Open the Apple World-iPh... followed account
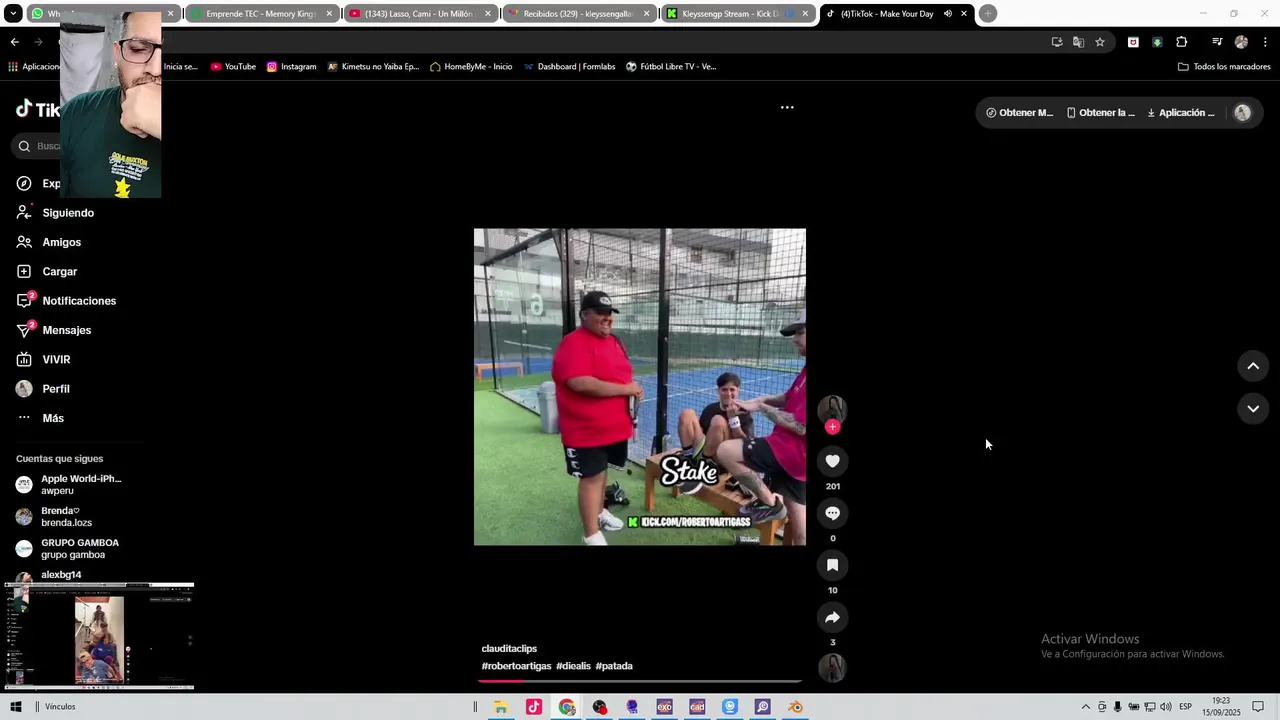The image size is (1280, 720). click(70, 485)
